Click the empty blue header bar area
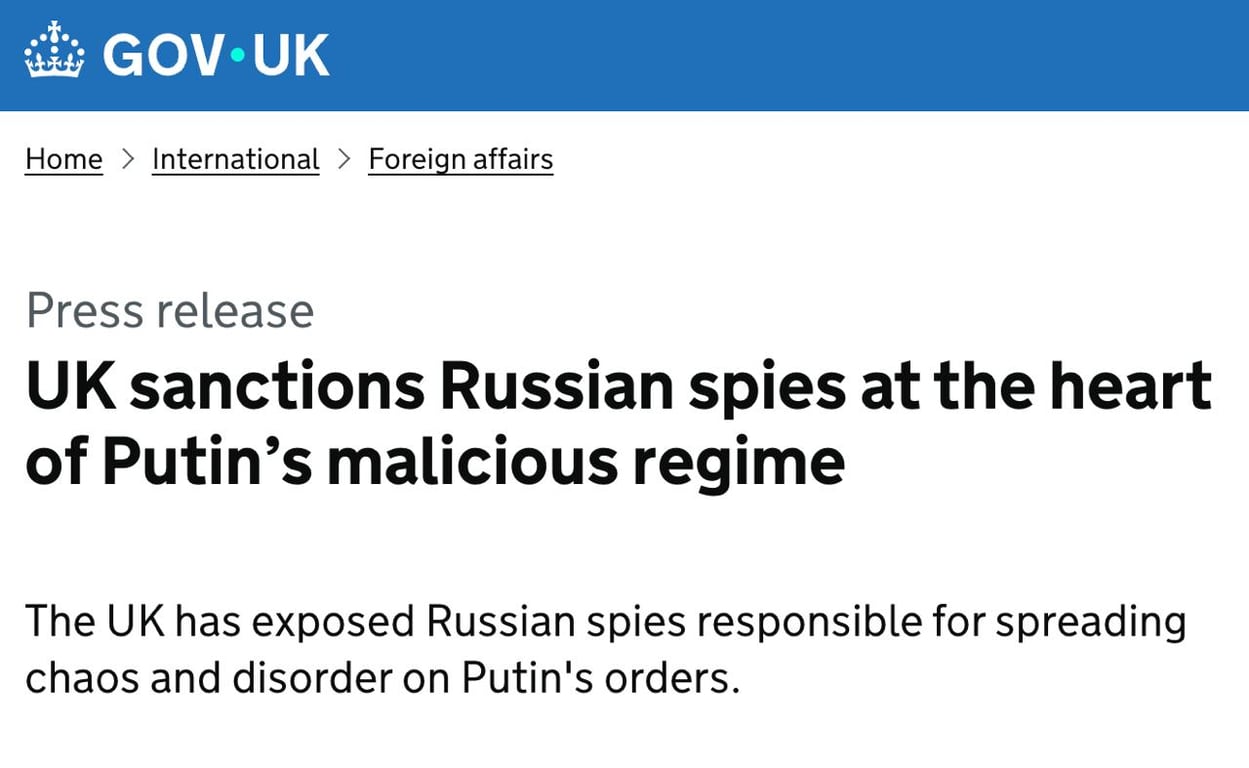This screenshot has width=1249, height=768. [800, 54]
